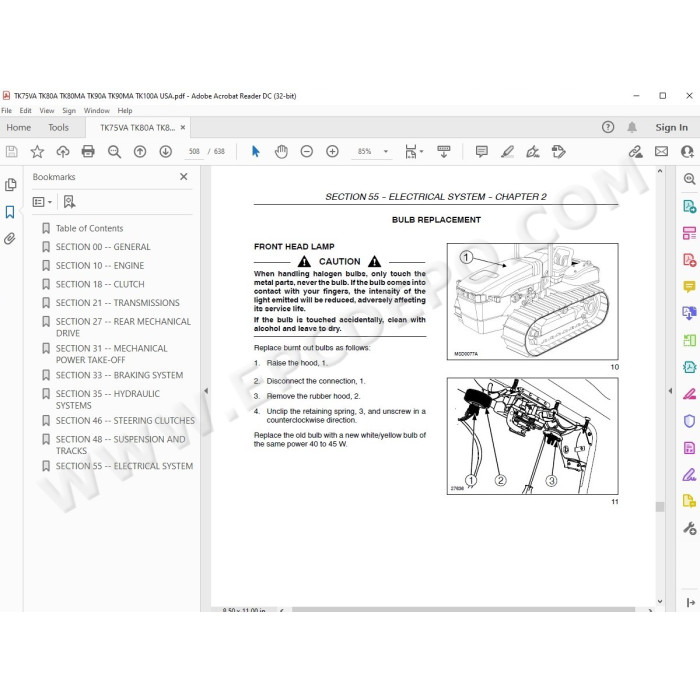700x700 pixels.
Task: Open Table of Contents bookmark
Action: [x=89, y=229]
